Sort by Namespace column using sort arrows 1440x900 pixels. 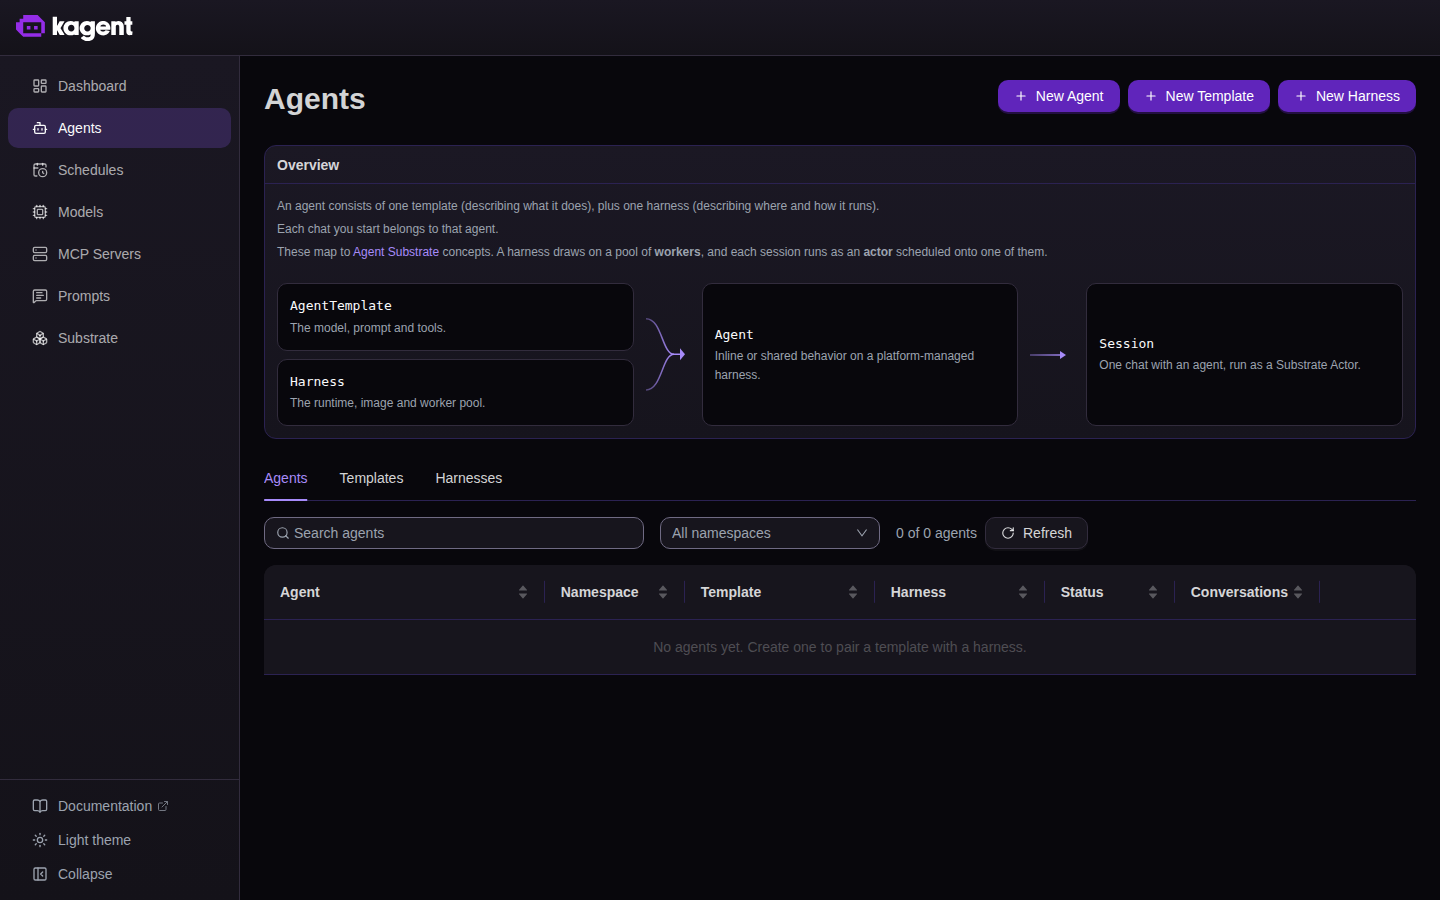coord(663,592)
